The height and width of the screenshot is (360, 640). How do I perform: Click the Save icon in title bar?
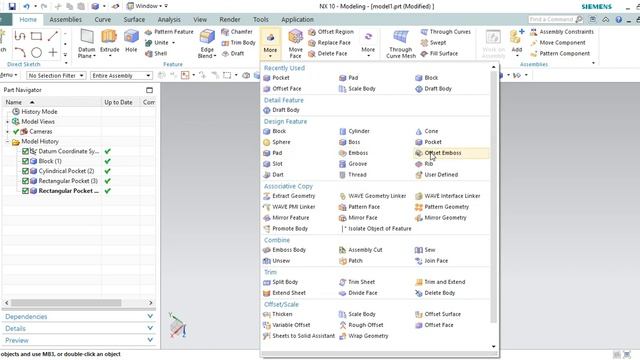(x=12, y=6)
